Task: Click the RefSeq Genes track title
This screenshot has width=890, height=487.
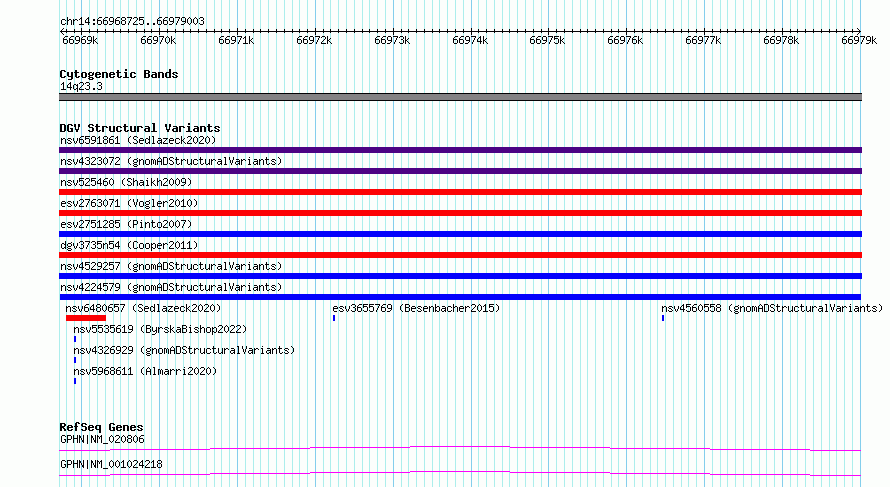Action: 101,427
